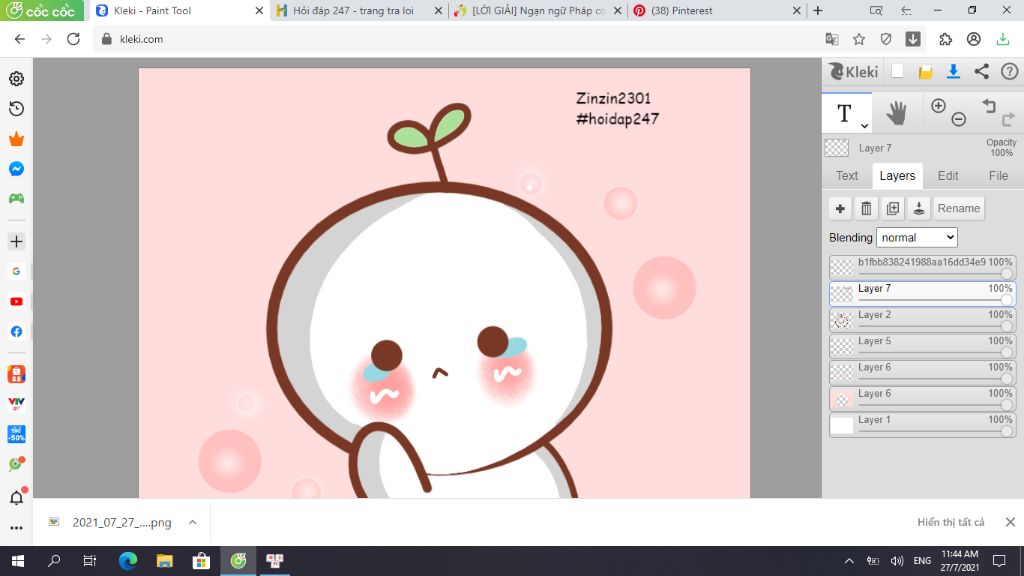Select Layer 7 in the layer list
Viewport: 1024px width, 576px height.
tap(922, 293)
